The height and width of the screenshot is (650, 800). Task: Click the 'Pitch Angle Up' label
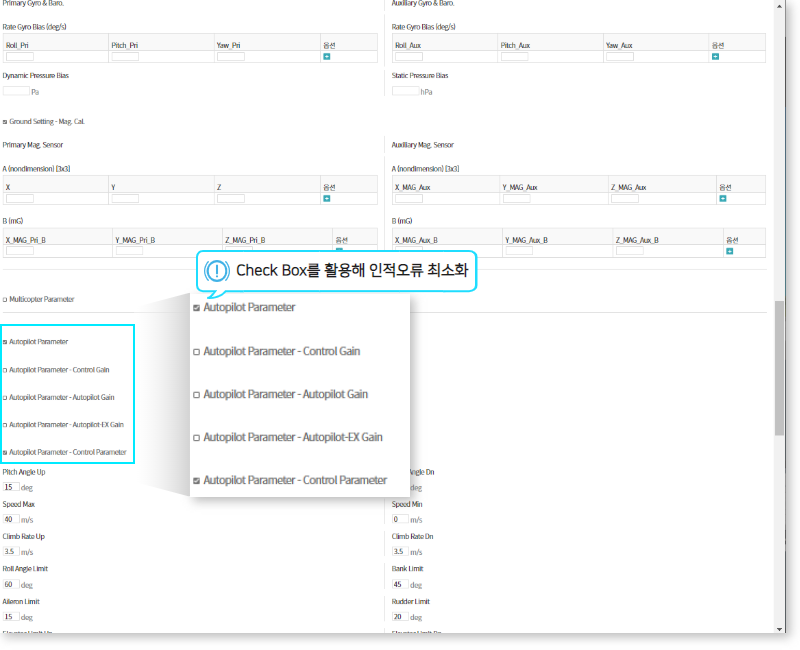pos(24,472)
